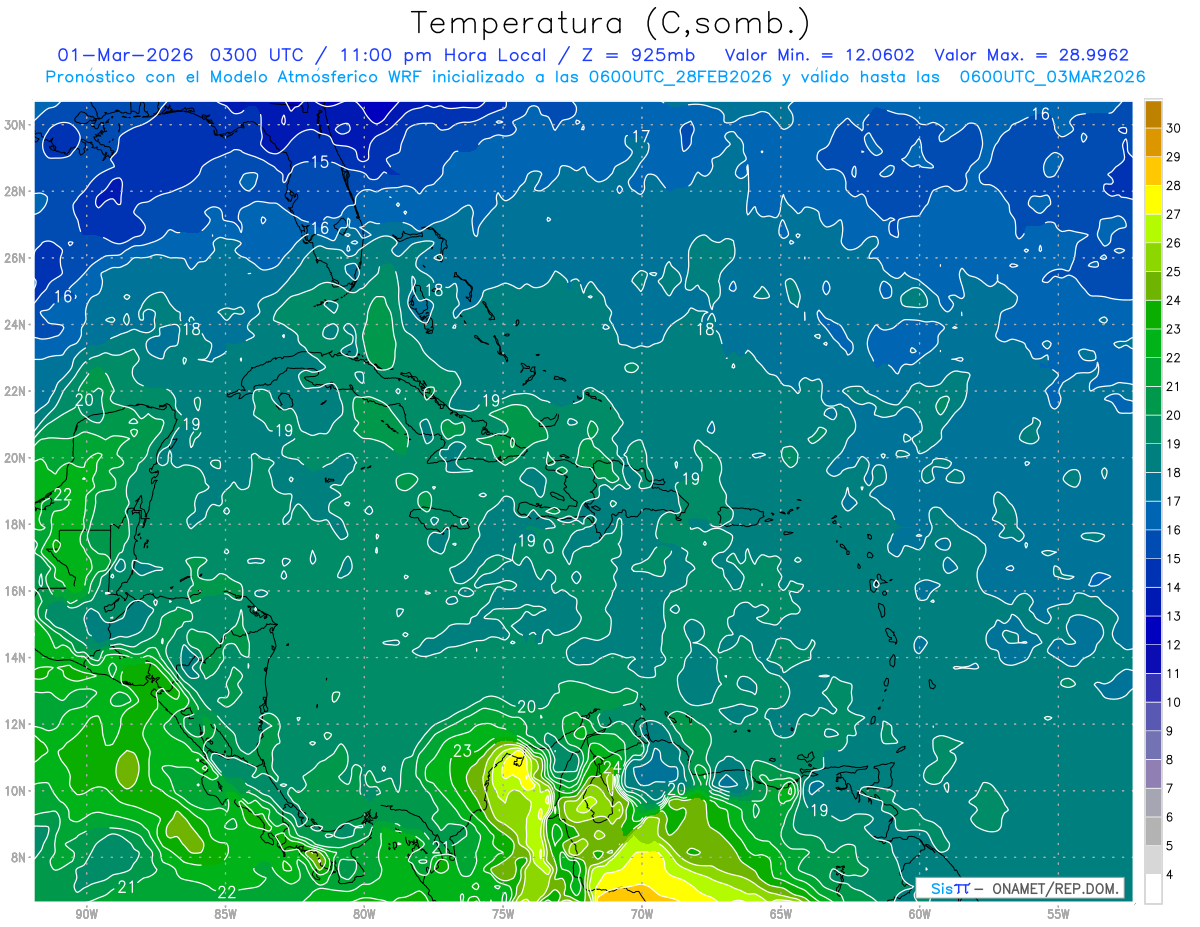The width and height of the screenshot is (1200, 927).
Task: Click the 30 label on the color scale
Action: (x=1175, y=128)
